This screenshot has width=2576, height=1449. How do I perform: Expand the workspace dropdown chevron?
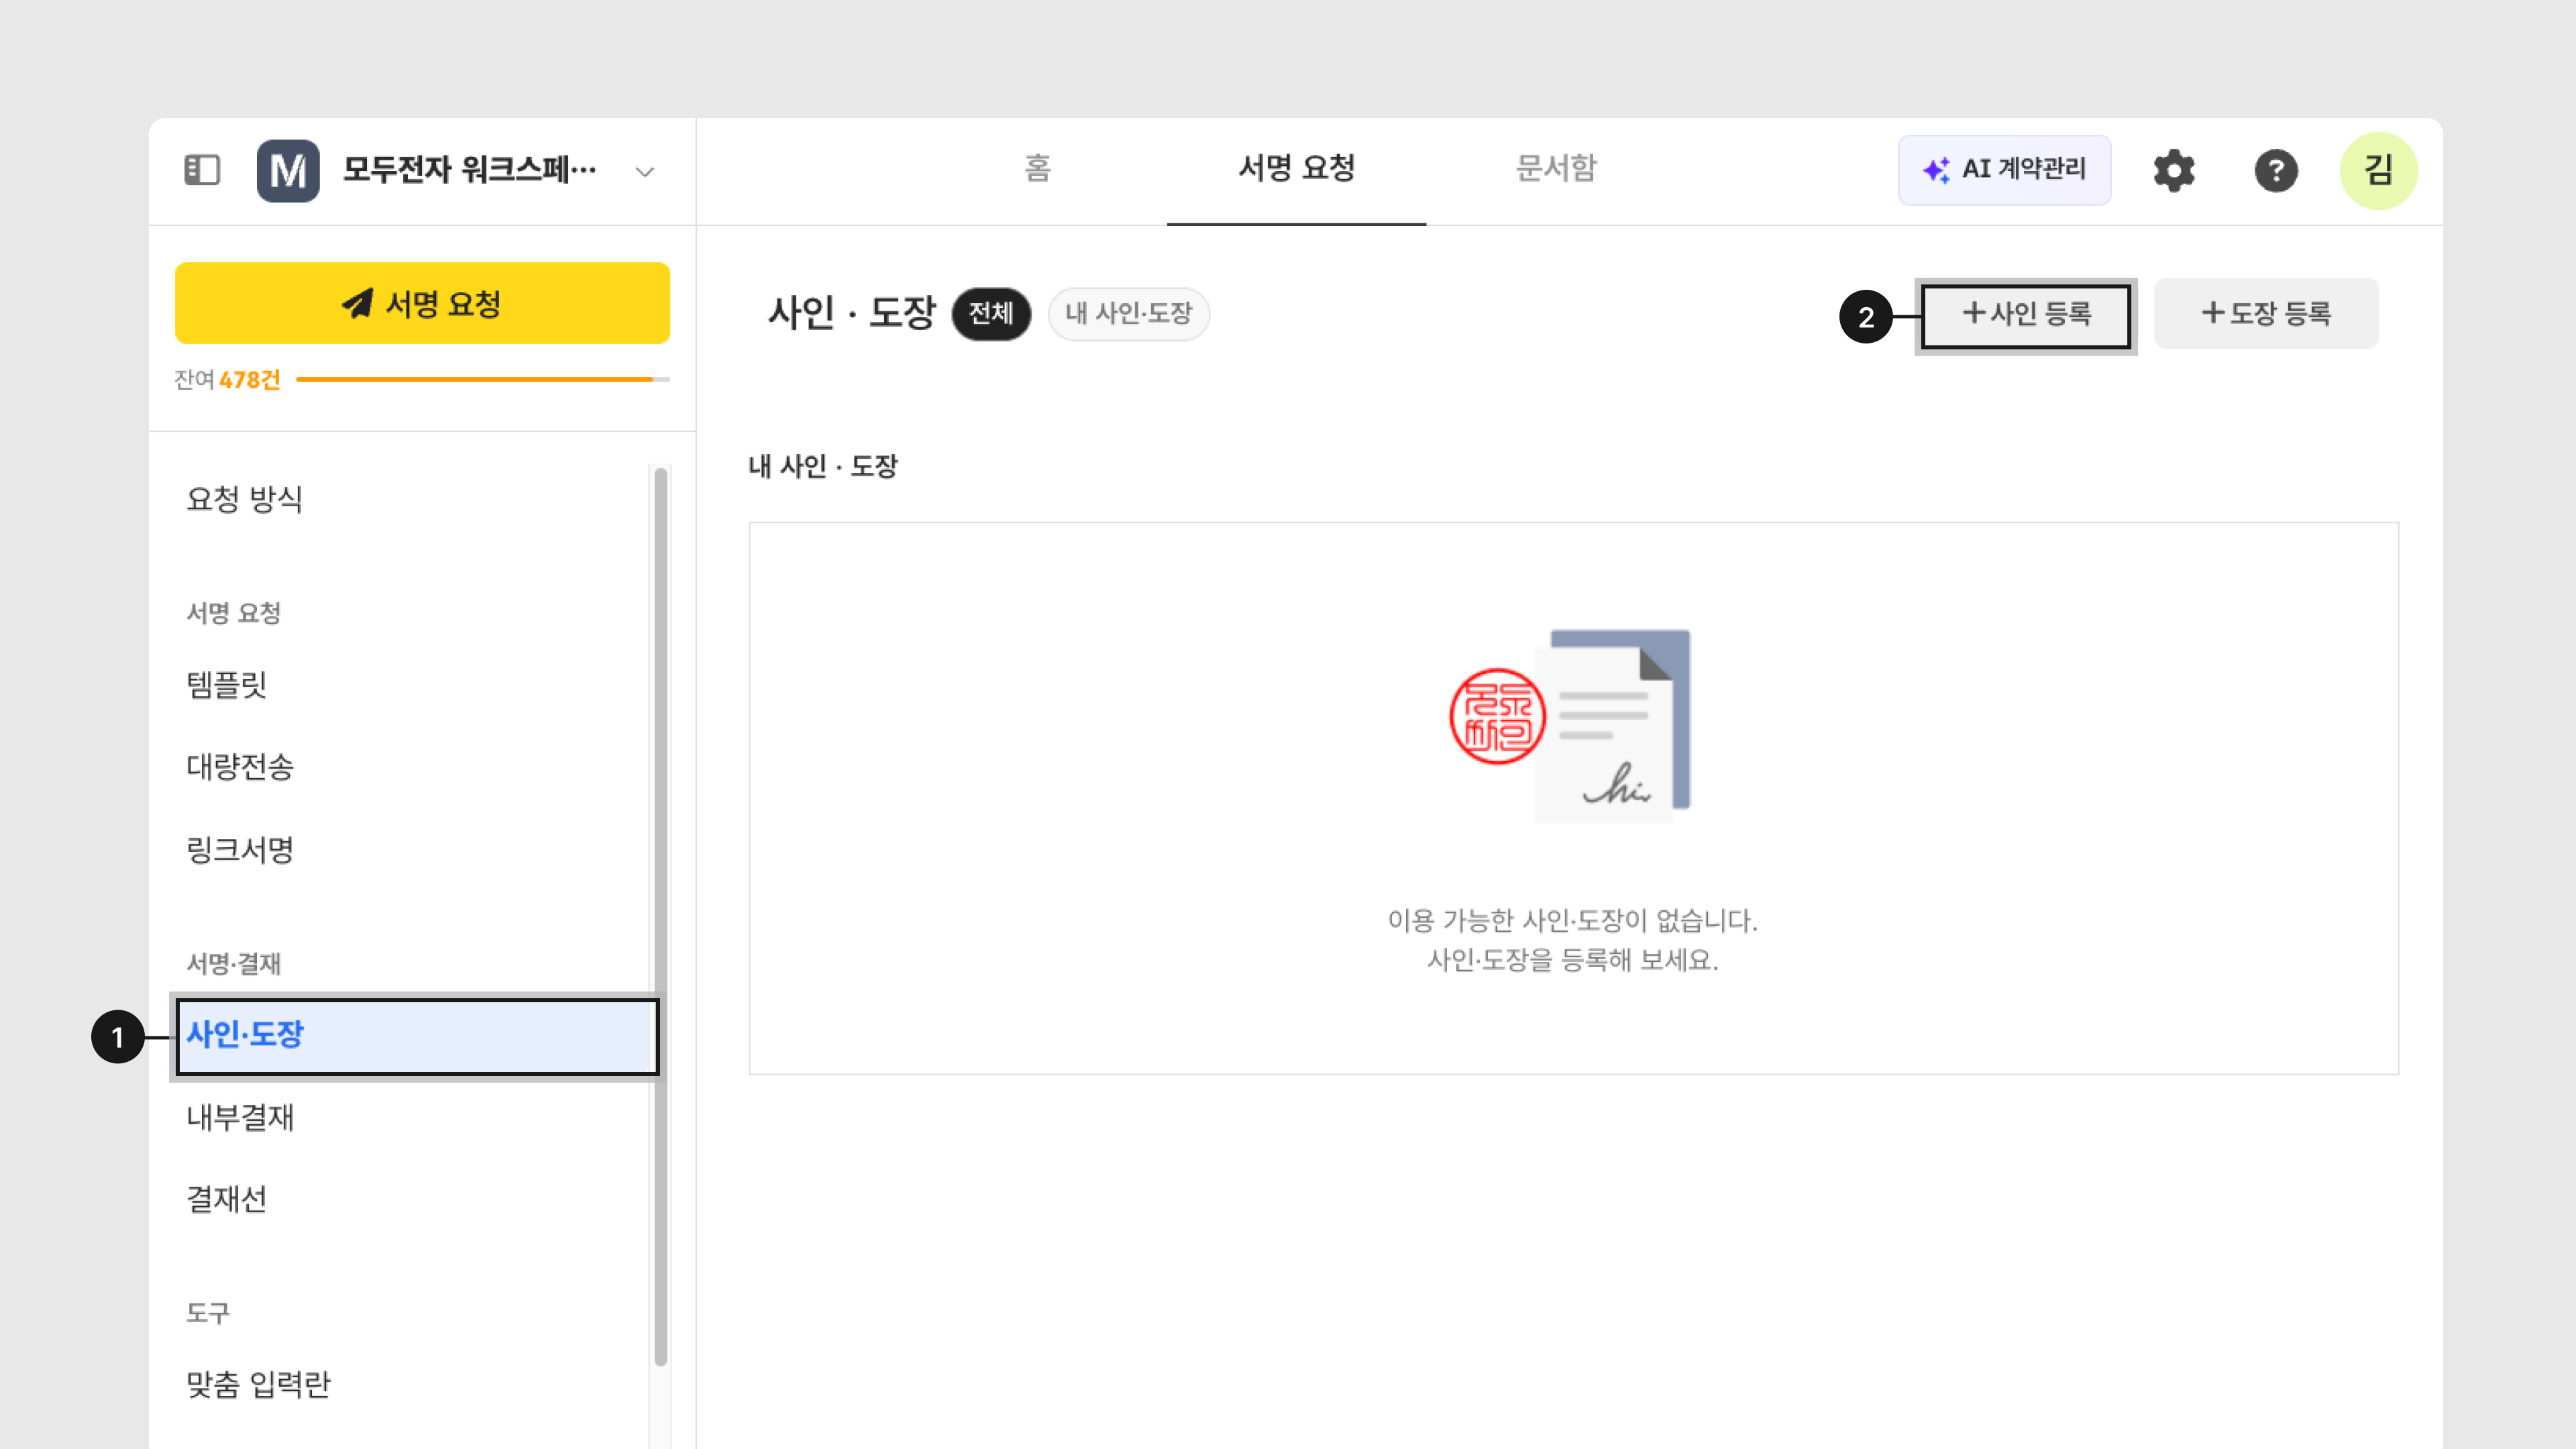point(645,172)
